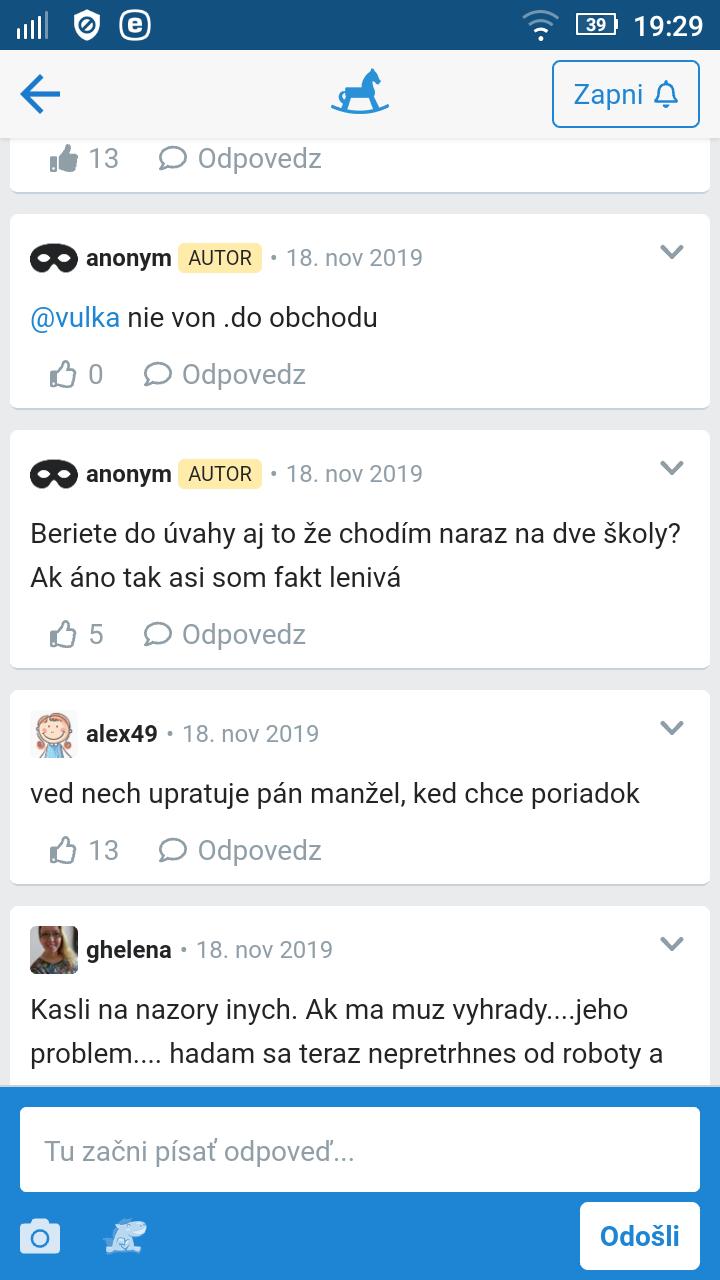Open chevron menu on alex49's comment
This screenshot has width=720, height=1280.
click(672, 728)
